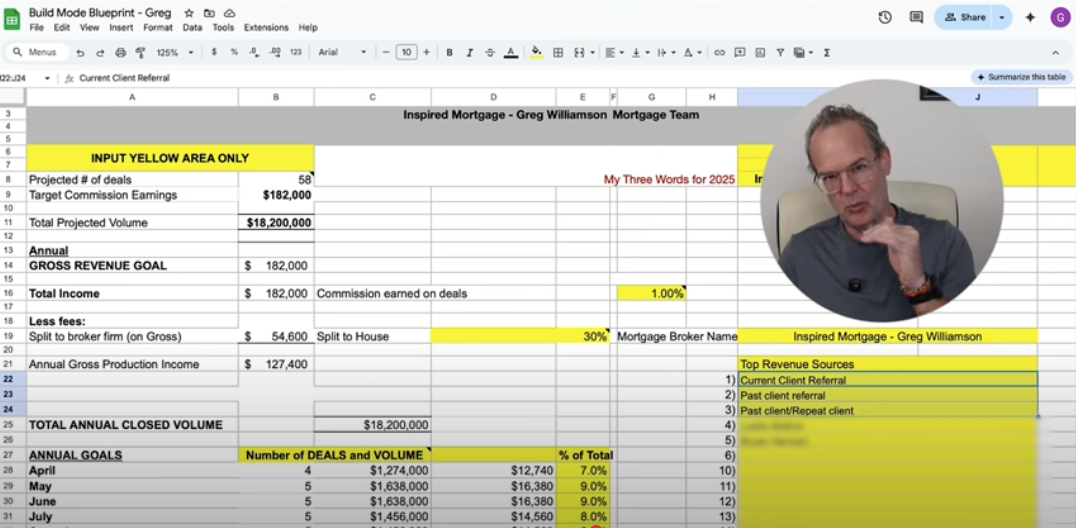Expand the arrow beside Share
Image resolution: width=1076 pixels, height=528 pixels.
[1001, 17]
